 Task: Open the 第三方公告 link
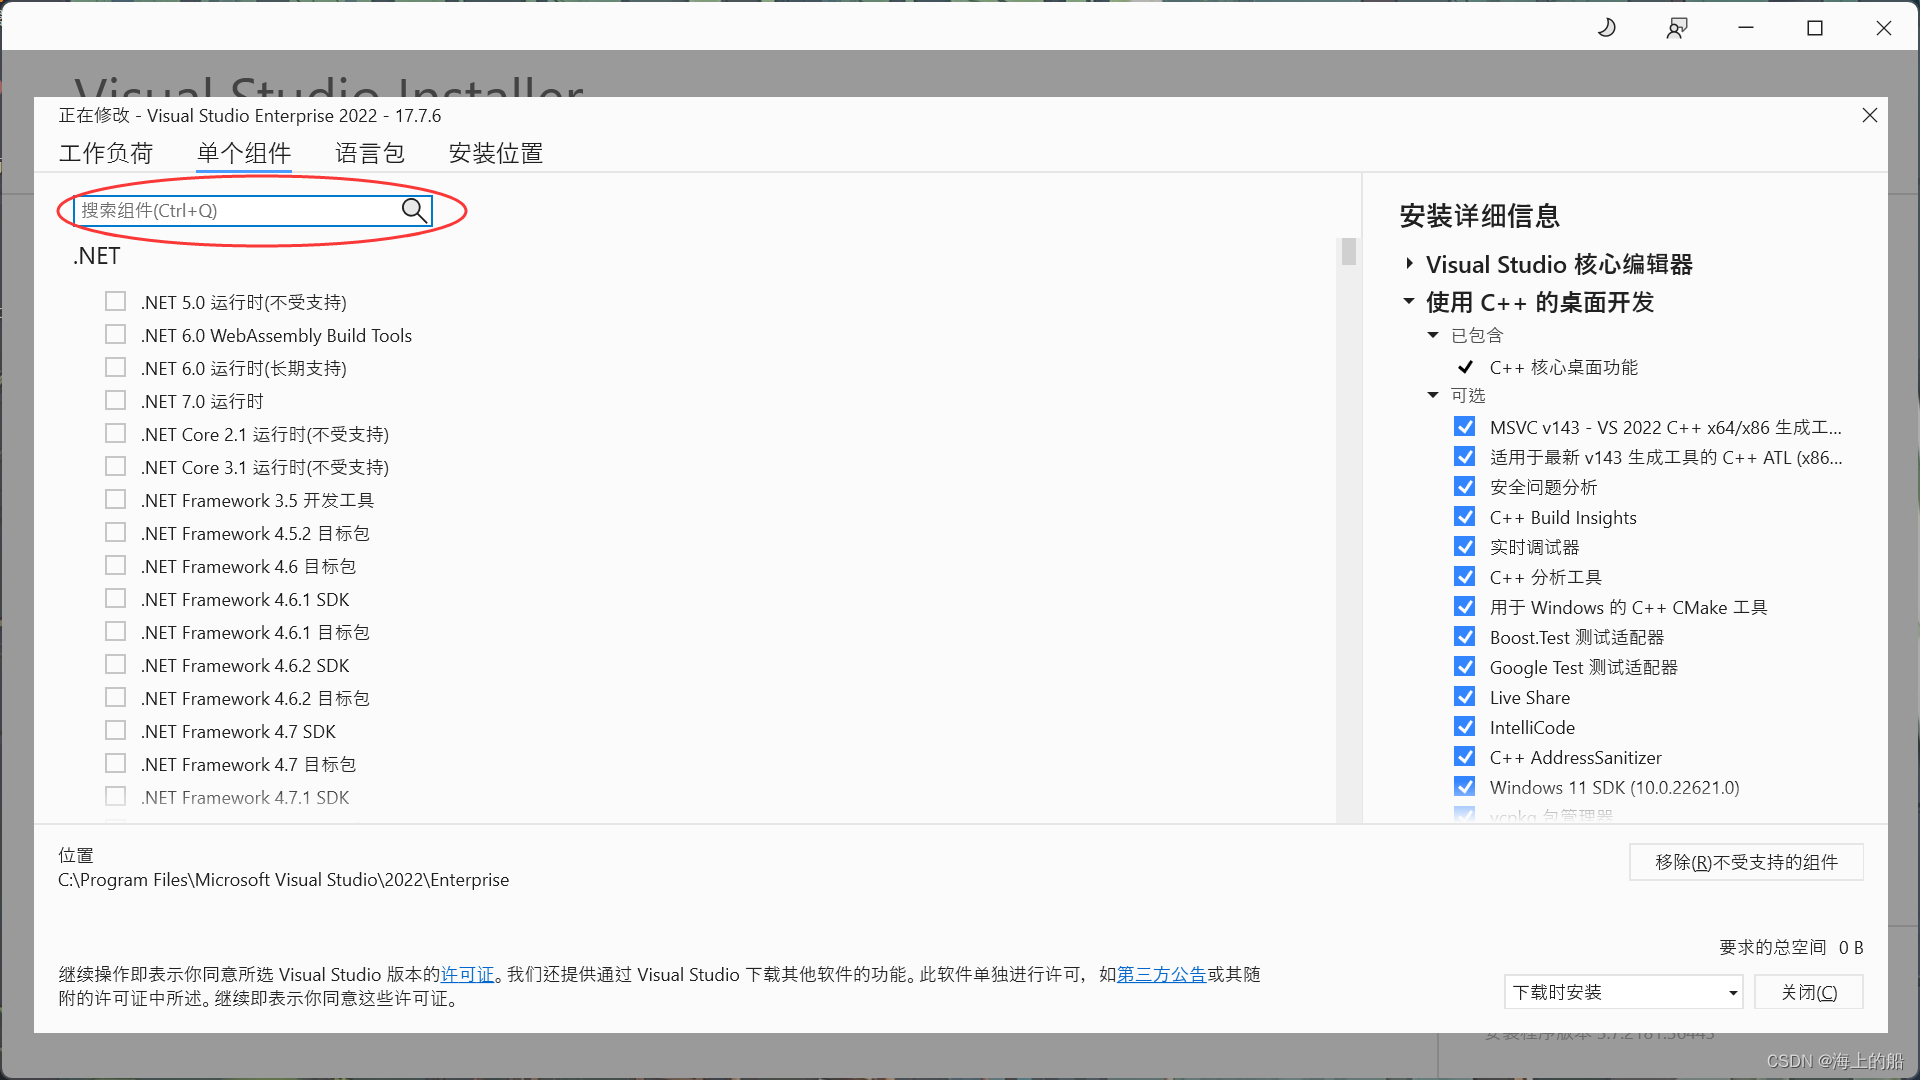coord(1161,974)
